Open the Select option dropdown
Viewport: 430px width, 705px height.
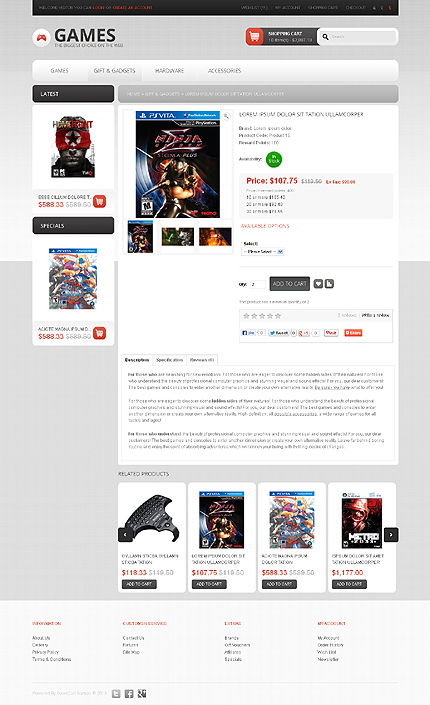pos(263,252)
